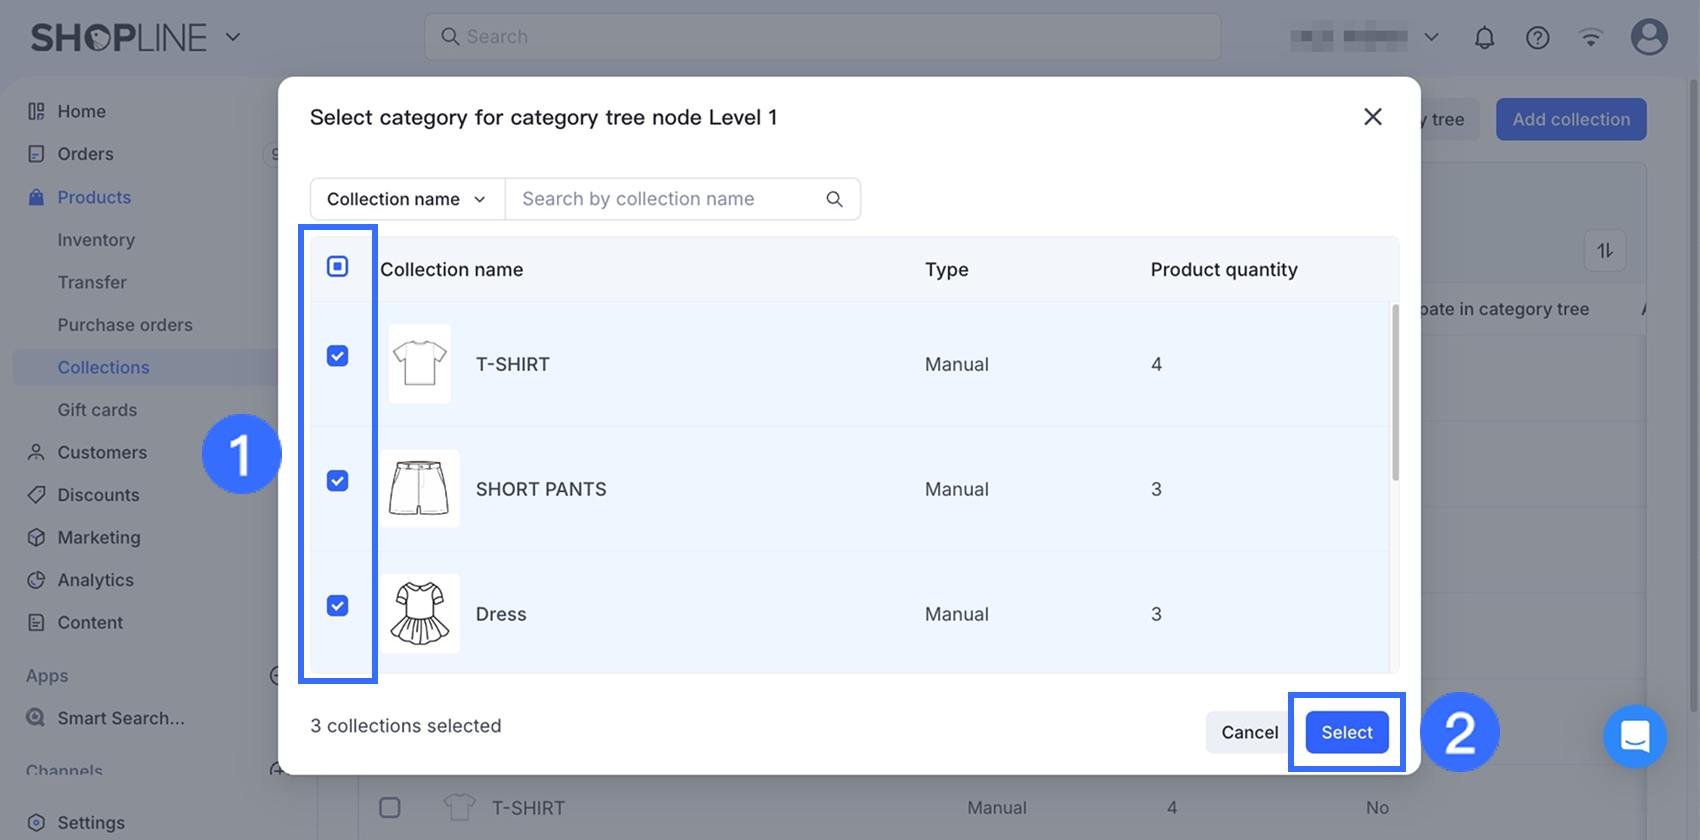1700x840 pixels.
Task: Click the notifications bell icon
Action: tap(1484, 38)
